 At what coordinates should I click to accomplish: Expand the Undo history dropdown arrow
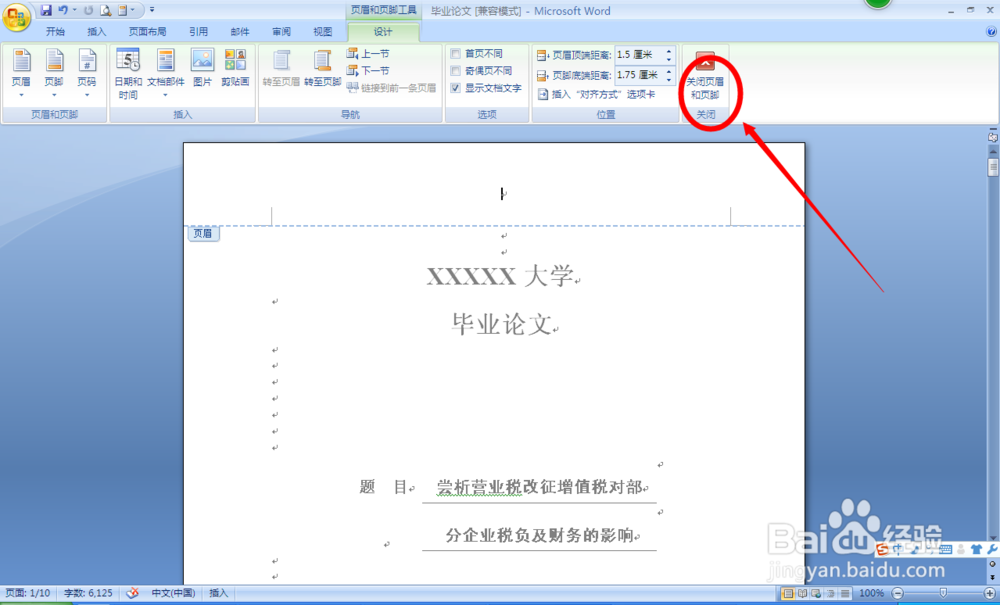tap(75, 10)
